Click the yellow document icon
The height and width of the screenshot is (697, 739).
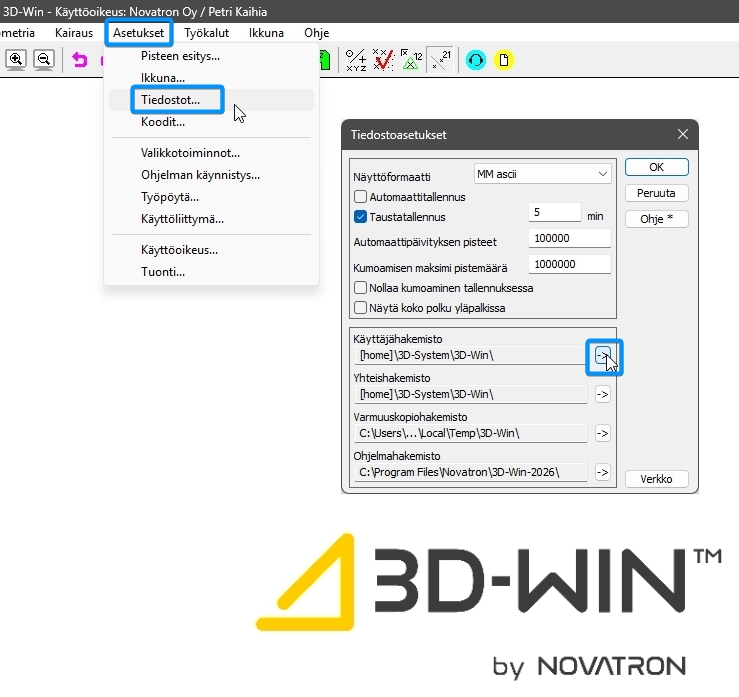(504, 60)
